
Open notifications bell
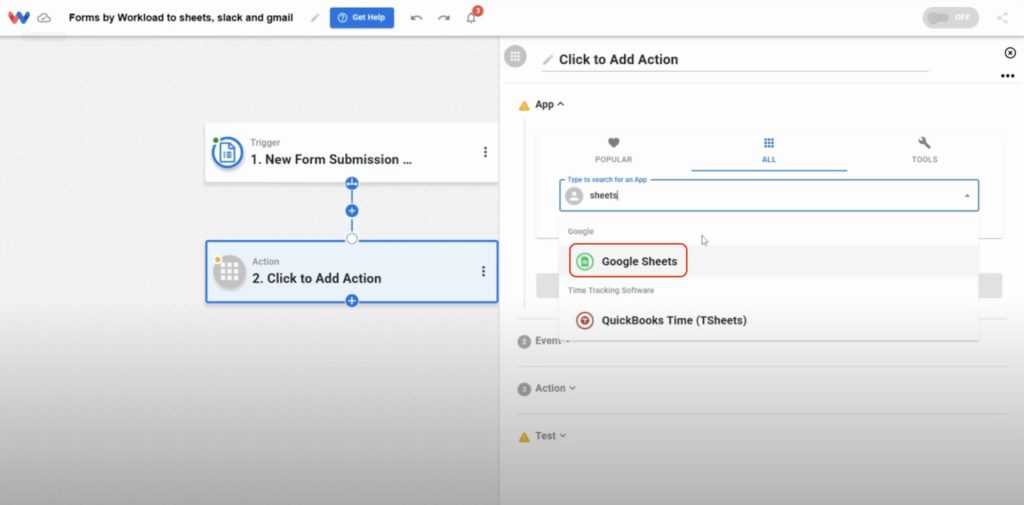point(472,18)
